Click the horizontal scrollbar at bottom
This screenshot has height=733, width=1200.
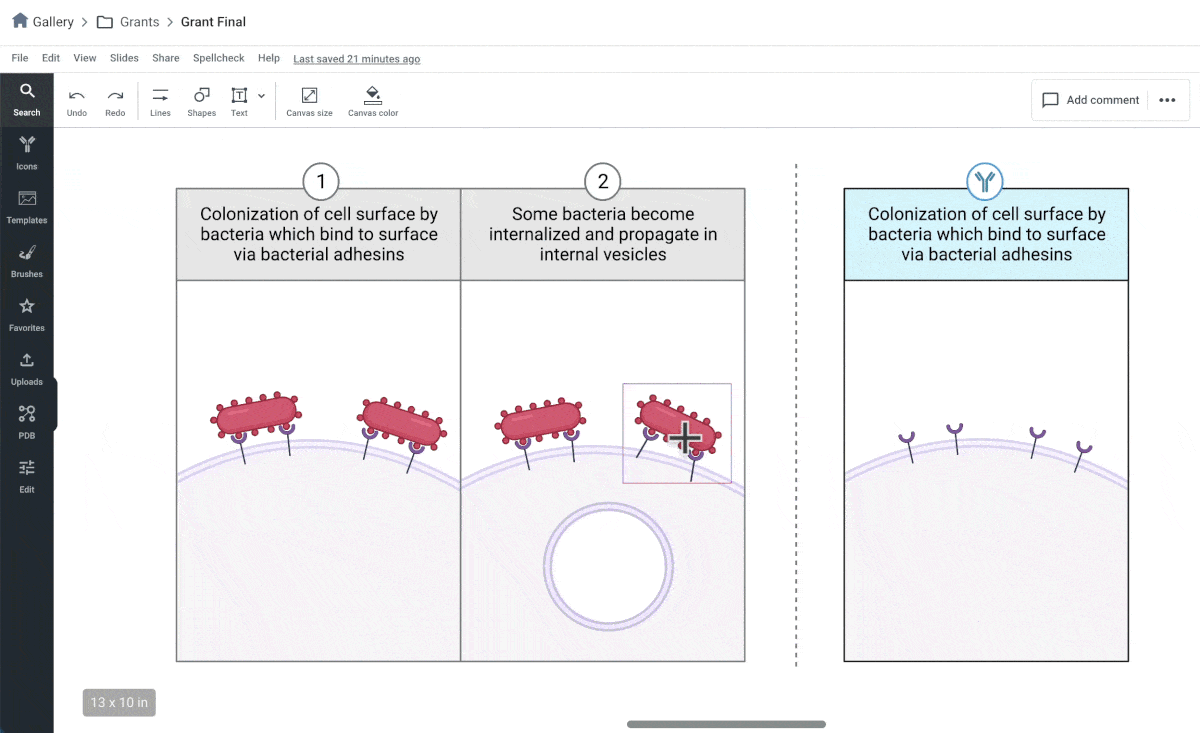point(726,724)
